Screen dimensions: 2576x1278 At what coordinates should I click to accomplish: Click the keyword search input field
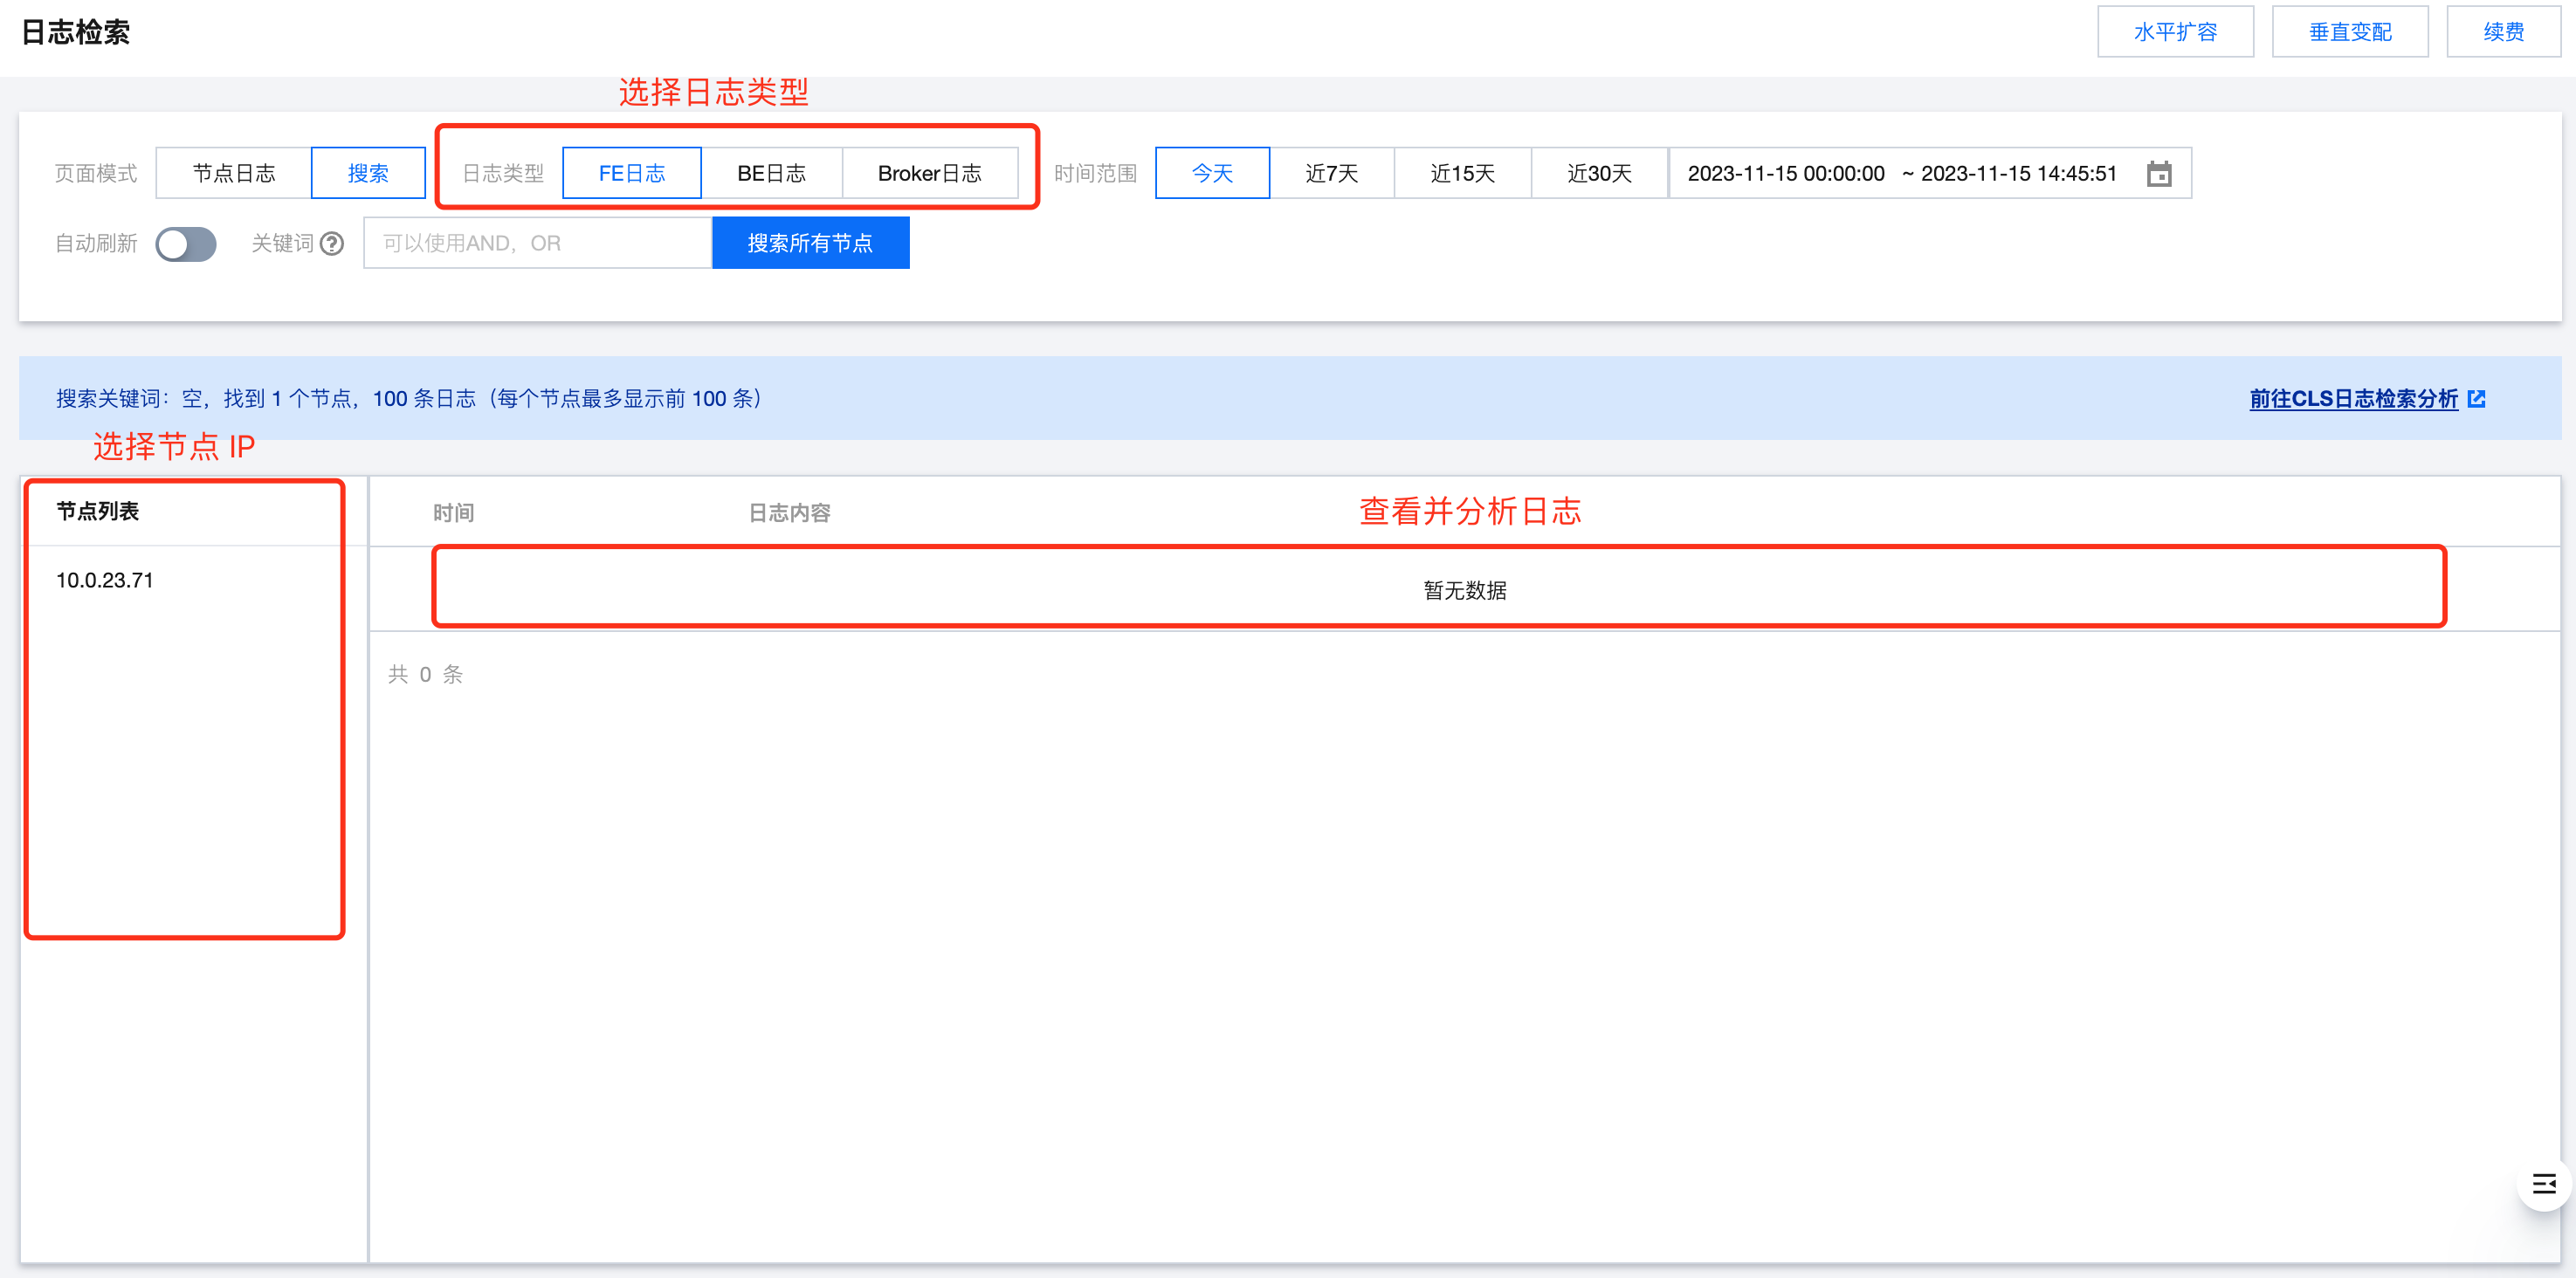point(537,244)
